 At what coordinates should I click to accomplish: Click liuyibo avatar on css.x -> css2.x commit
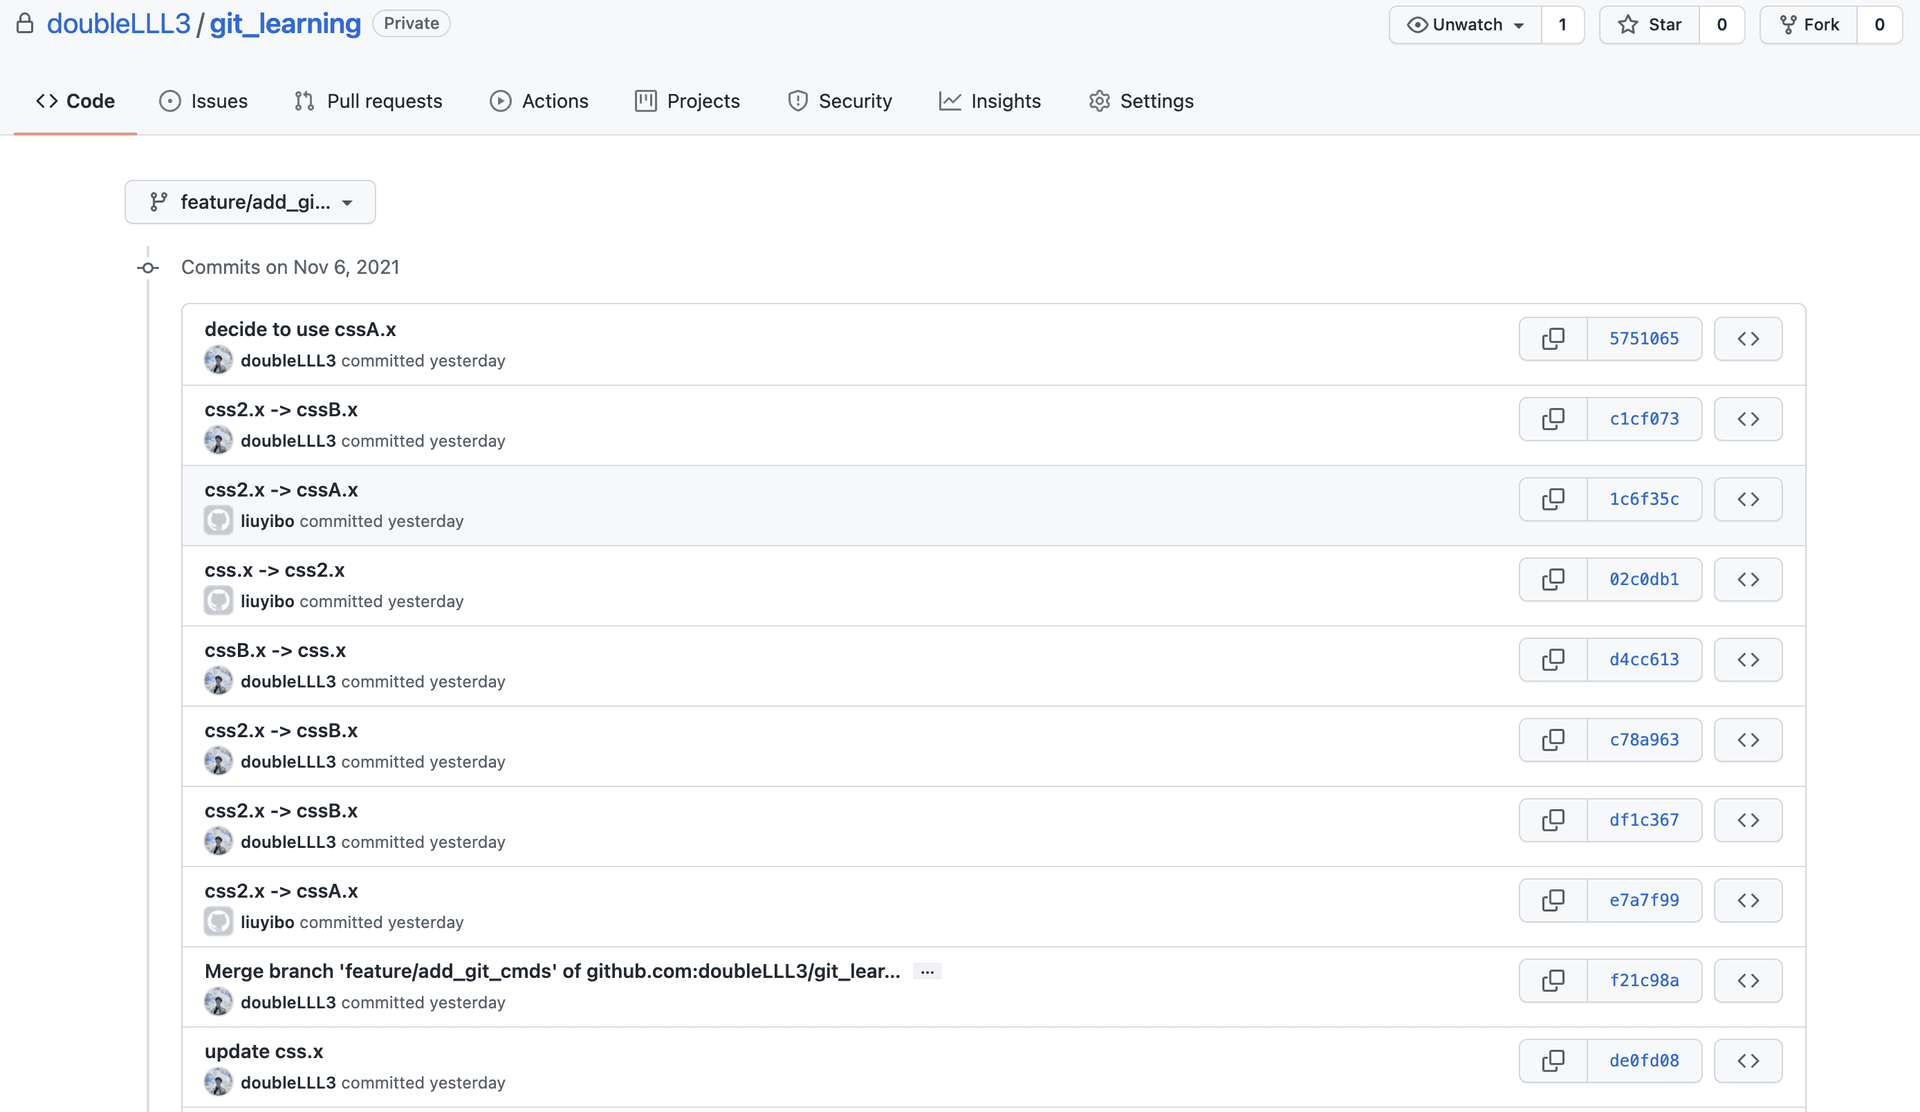coord(218,601)
